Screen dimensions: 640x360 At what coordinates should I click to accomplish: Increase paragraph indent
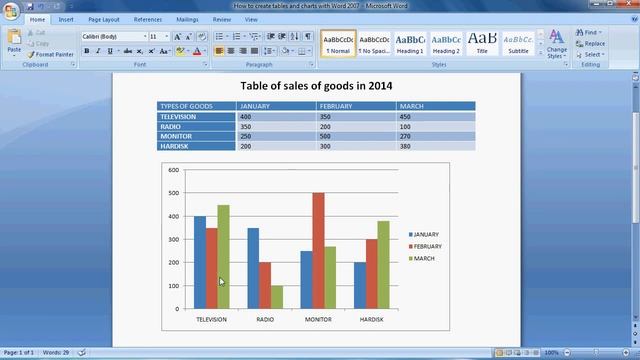[x=282, y=37]
